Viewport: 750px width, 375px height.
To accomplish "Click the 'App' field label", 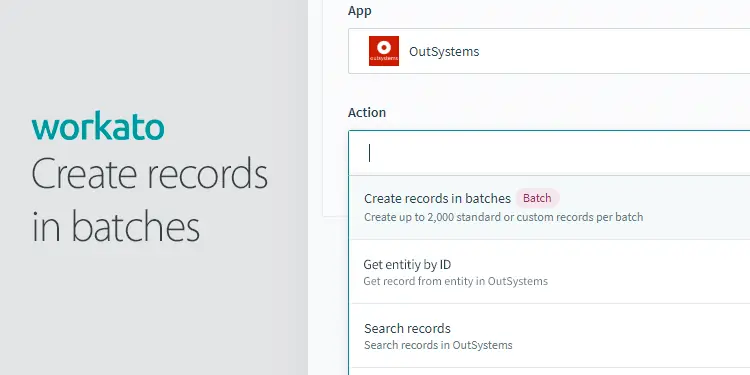I will (x=360, y=11).
